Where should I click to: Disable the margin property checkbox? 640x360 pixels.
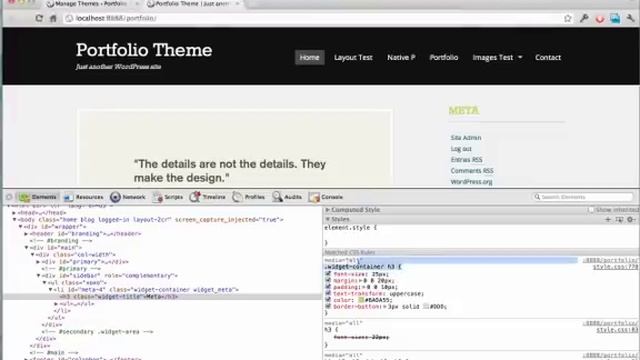click(328, 281)
